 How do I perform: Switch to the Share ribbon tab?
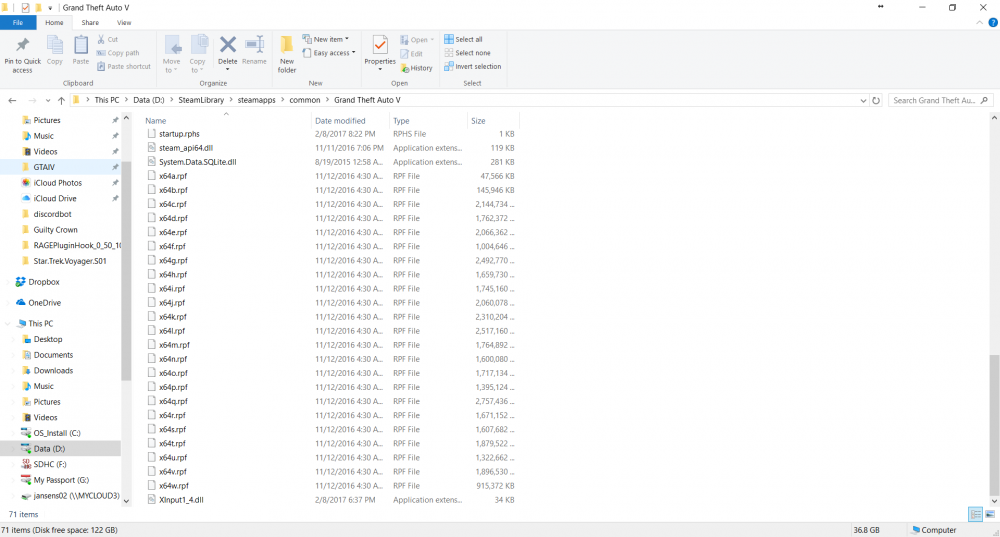[90, 22]
